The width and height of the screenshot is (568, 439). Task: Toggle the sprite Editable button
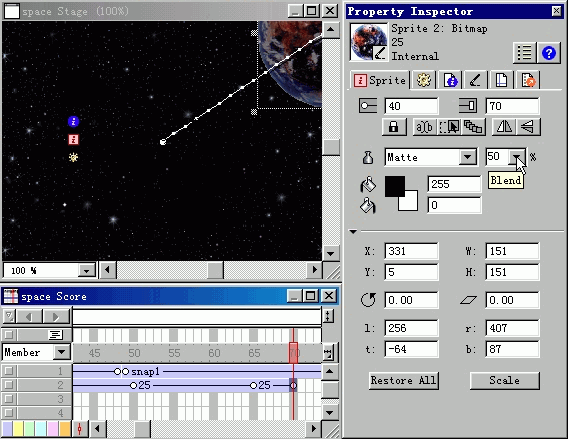tap(424, 126)
